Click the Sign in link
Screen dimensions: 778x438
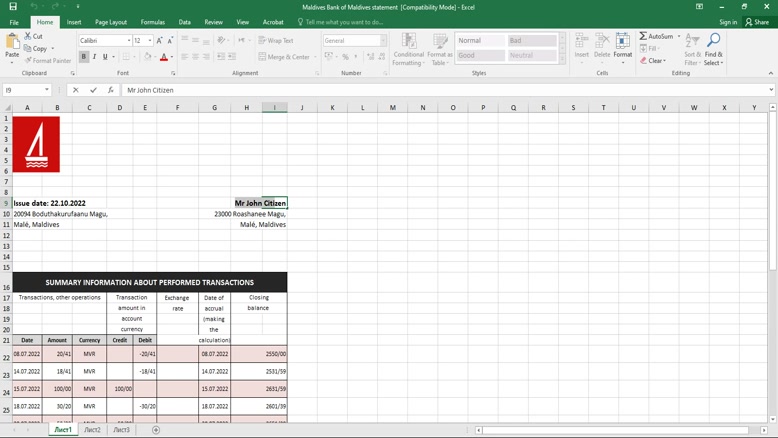coord(727,22)
